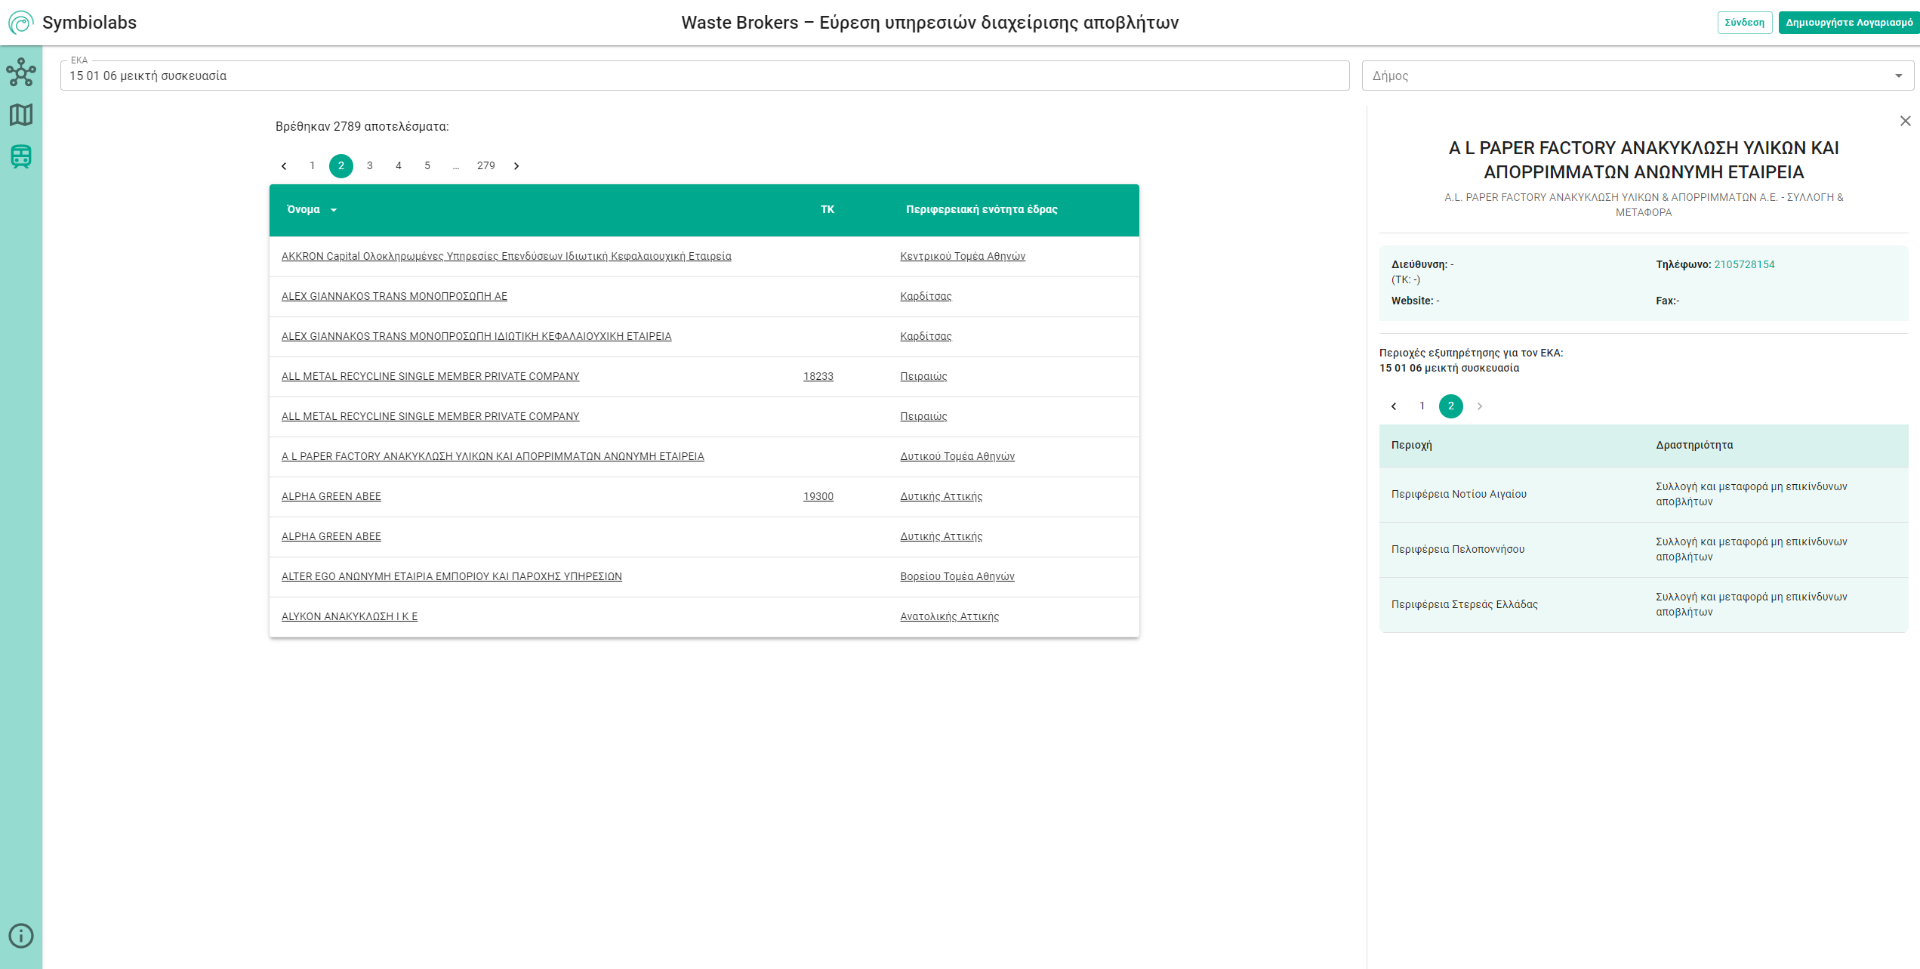Call phone number 2105728154
The width and height of the screenshot is (1920, 969).
[1744, 265]
